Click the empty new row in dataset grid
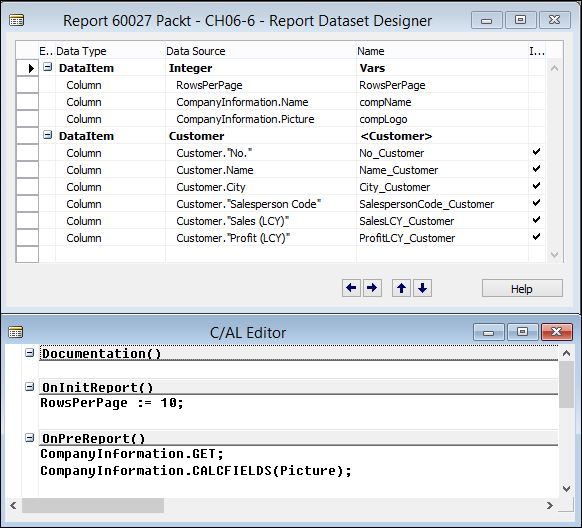This screenshot has width=582, height=528. [x=280, y=255]
